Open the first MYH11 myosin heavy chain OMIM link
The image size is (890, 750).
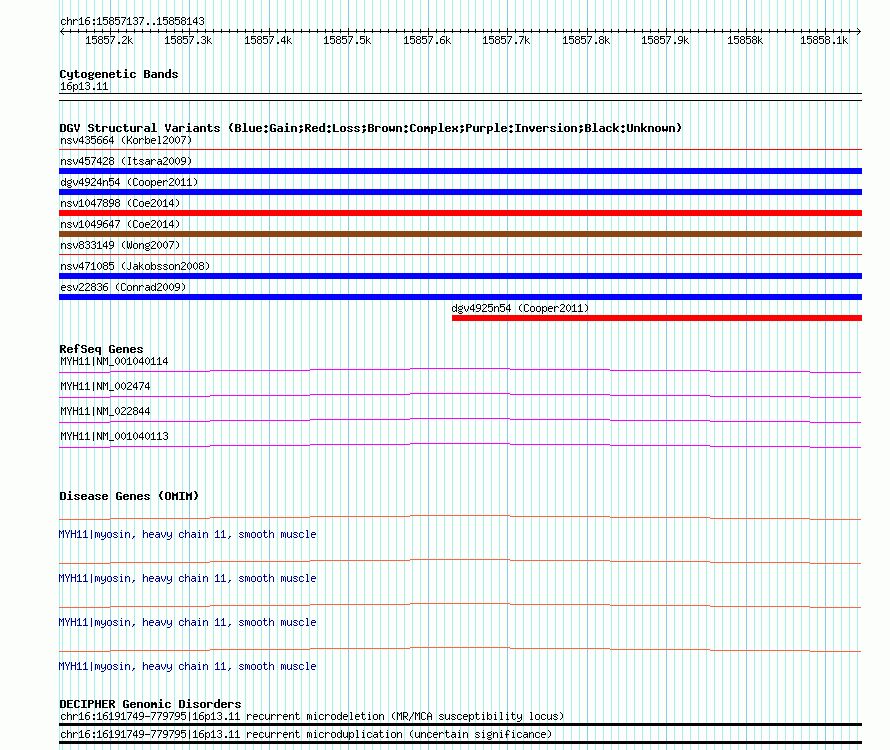coord(187,534)
